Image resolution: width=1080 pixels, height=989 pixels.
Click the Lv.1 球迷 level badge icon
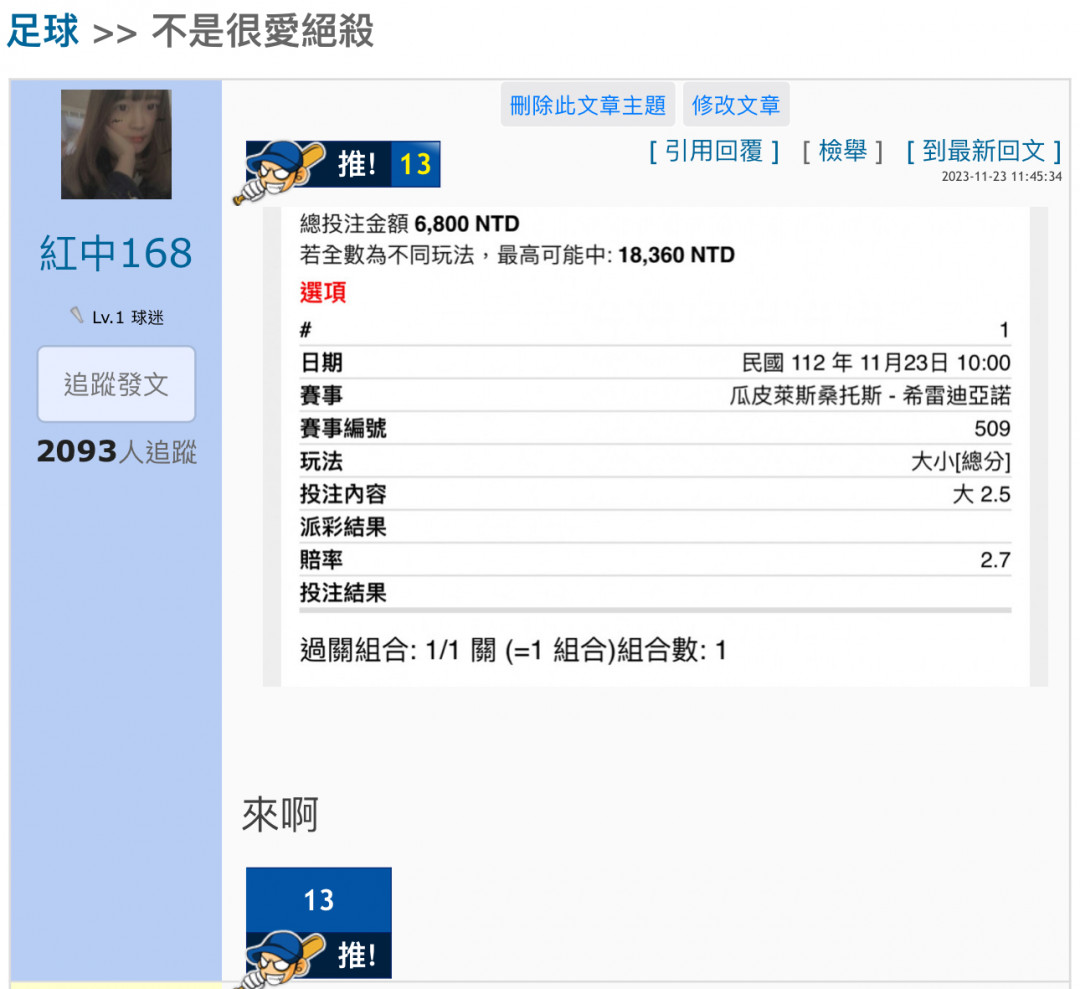tap(76, 315)
